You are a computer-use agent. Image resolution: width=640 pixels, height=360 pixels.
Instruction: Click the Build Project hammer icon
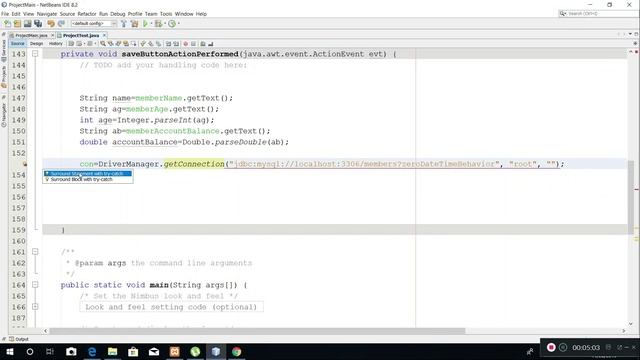pos(124,24)
